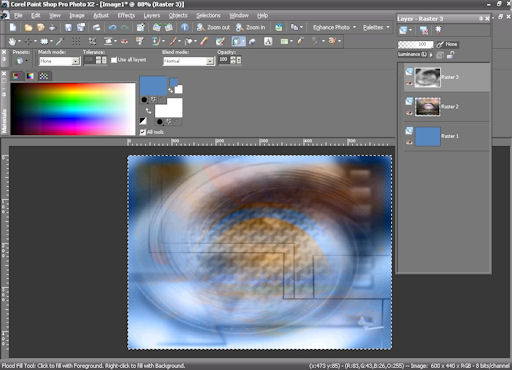The image size is (512, 370).
Task: Click the Delete layer icon in Layers palette
Action: [424, 30]
